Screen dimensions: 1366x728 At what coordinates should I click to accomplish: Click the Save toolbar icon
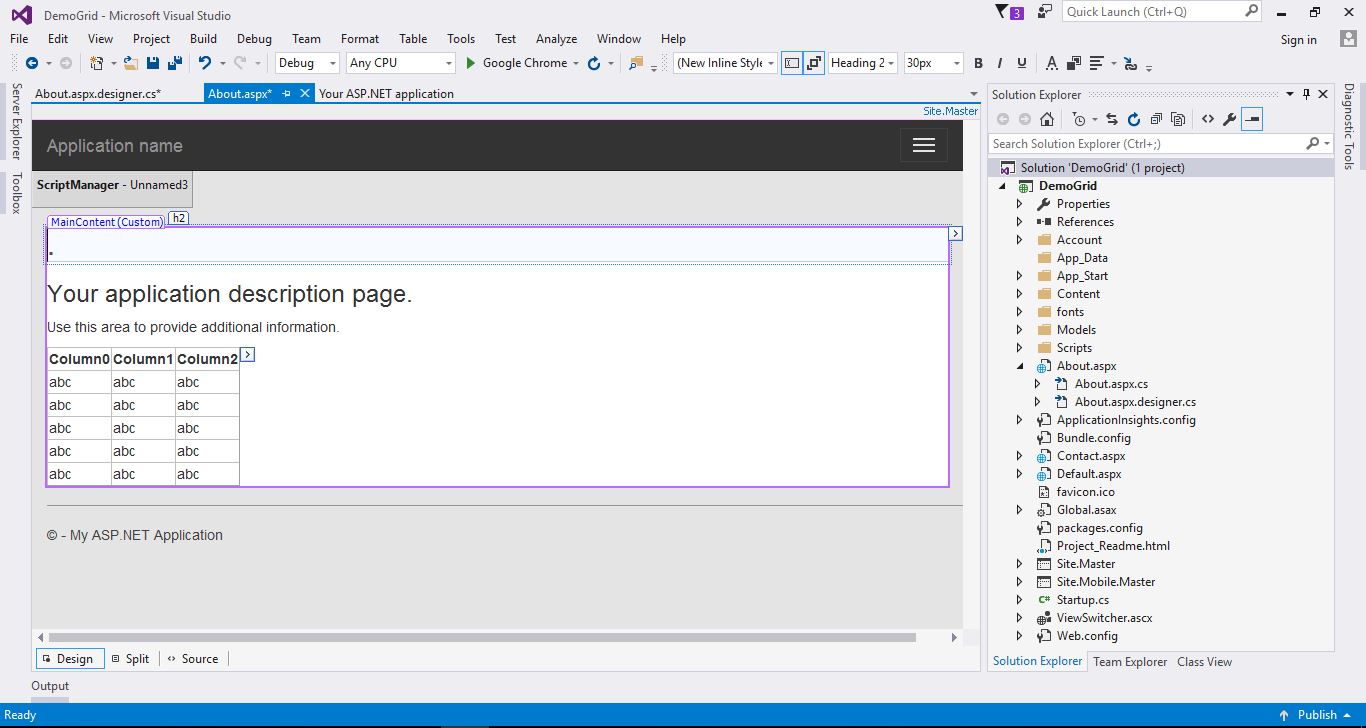pos(152,62)
